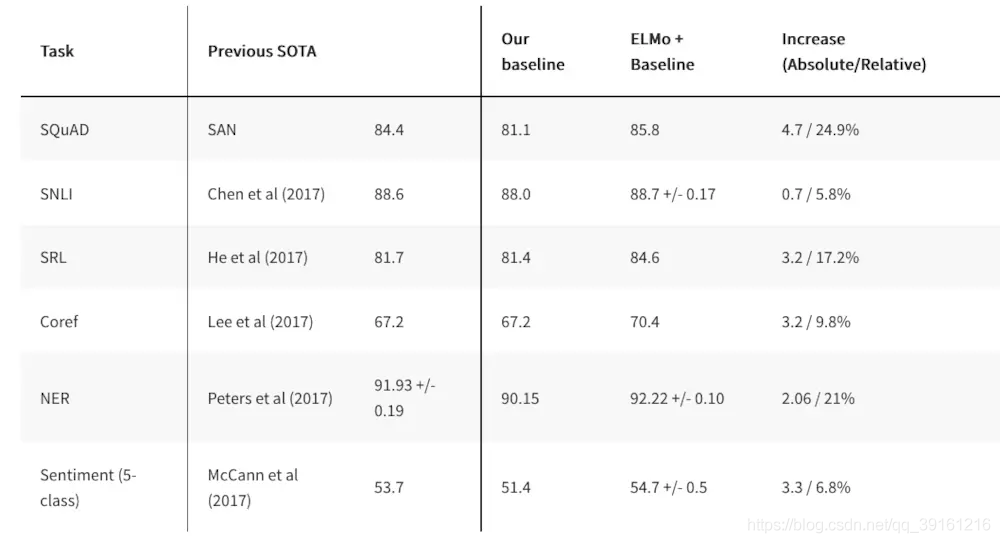Select the SQuAD task cell
The image size is (1000, 543).
pyautogui.click(x=64, y=130)
